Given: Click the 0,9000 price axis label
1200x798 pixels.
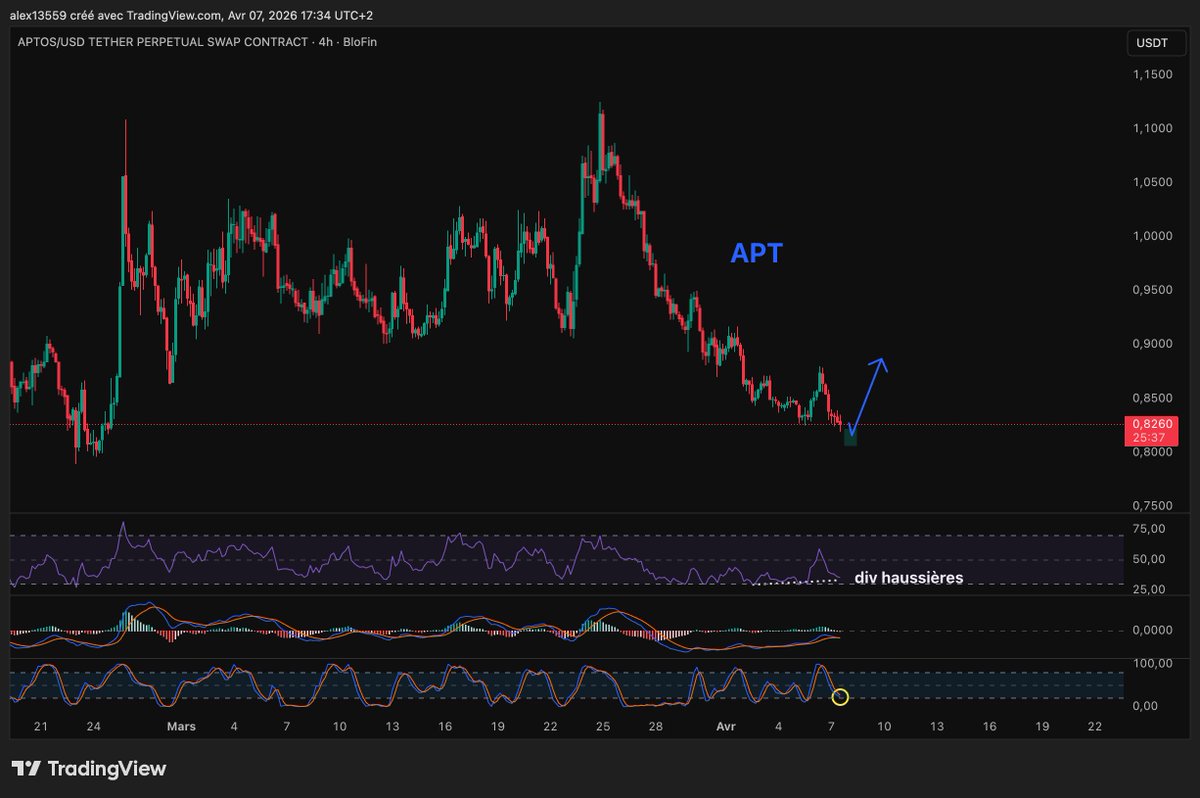Looking at the screenshot, I should pos(1153,345).
